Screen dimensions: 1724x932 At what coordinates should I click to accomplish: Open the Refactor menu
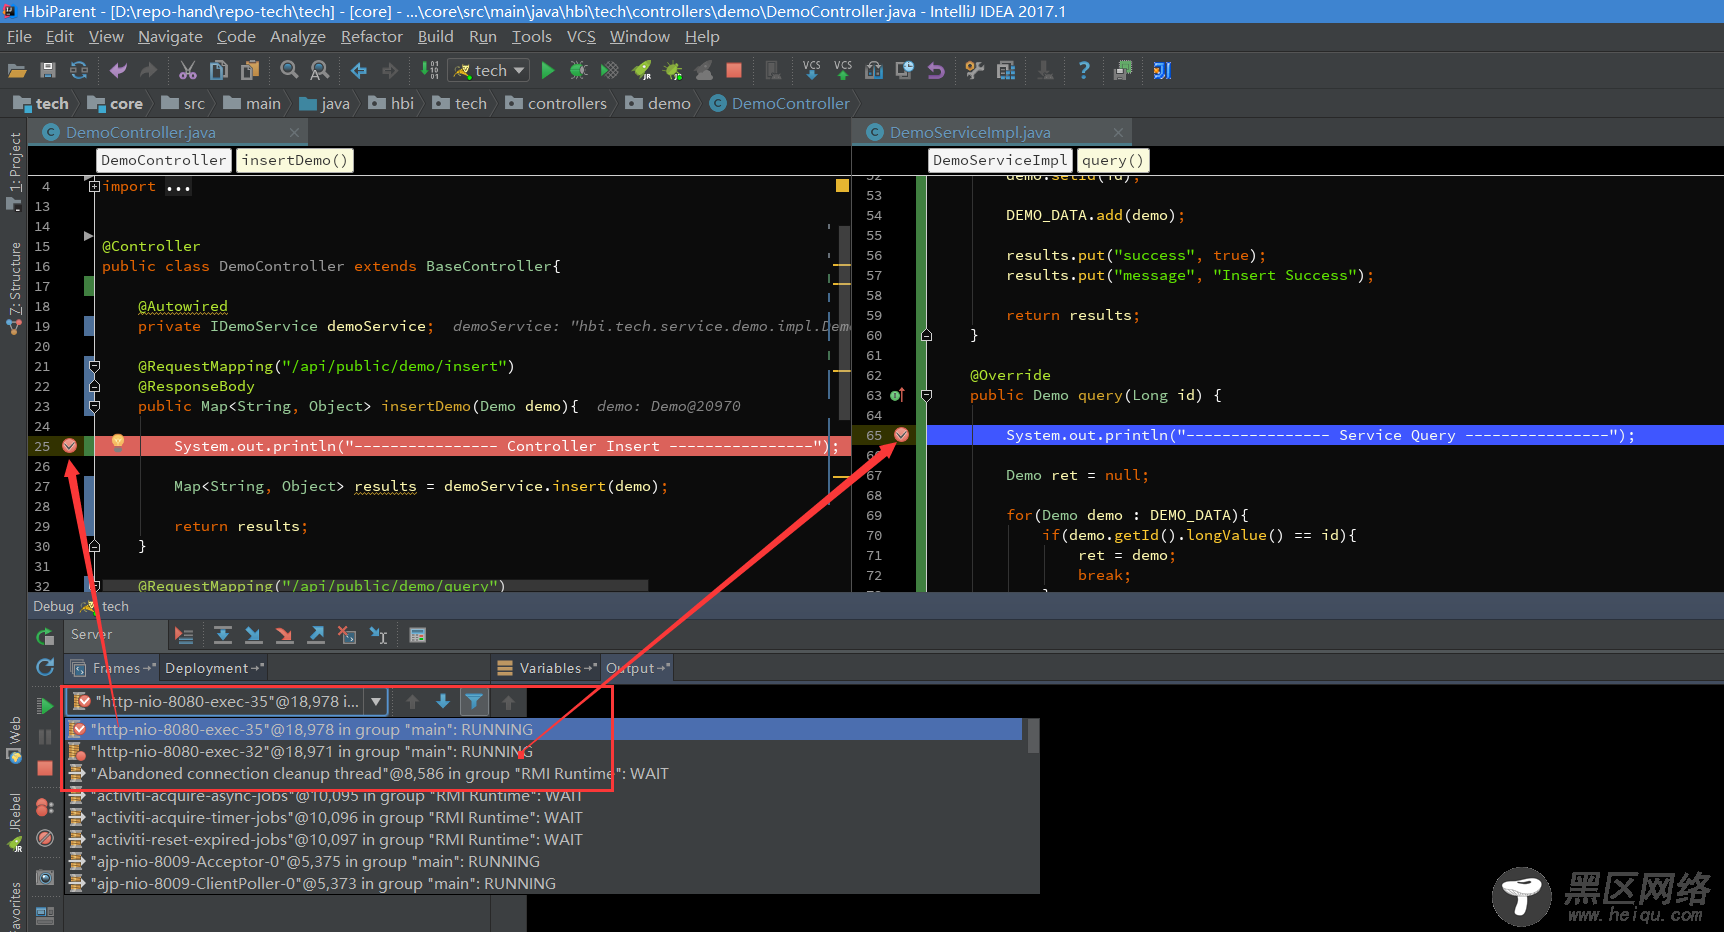[x=372, y=36]
